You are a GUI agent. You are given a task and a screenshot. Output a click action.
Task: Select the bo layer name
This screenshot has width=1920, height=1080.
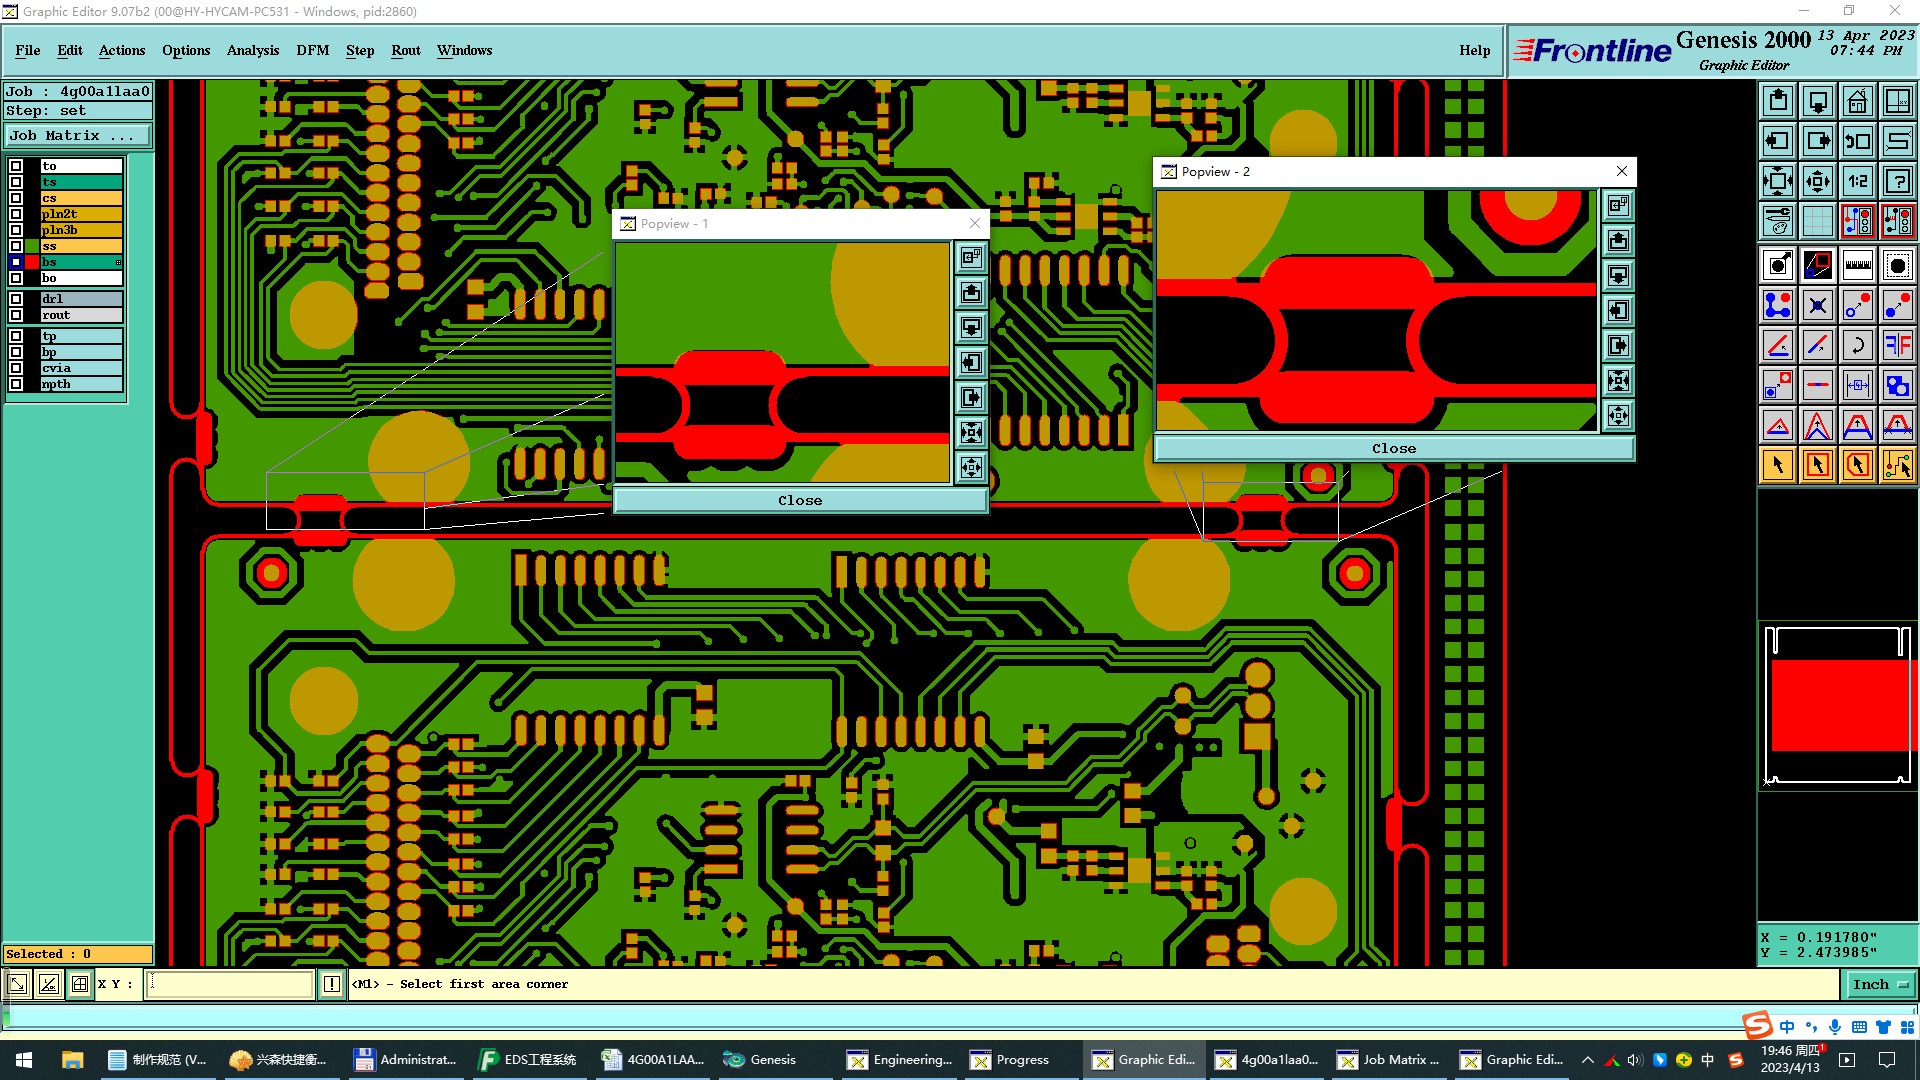(81, 278)
